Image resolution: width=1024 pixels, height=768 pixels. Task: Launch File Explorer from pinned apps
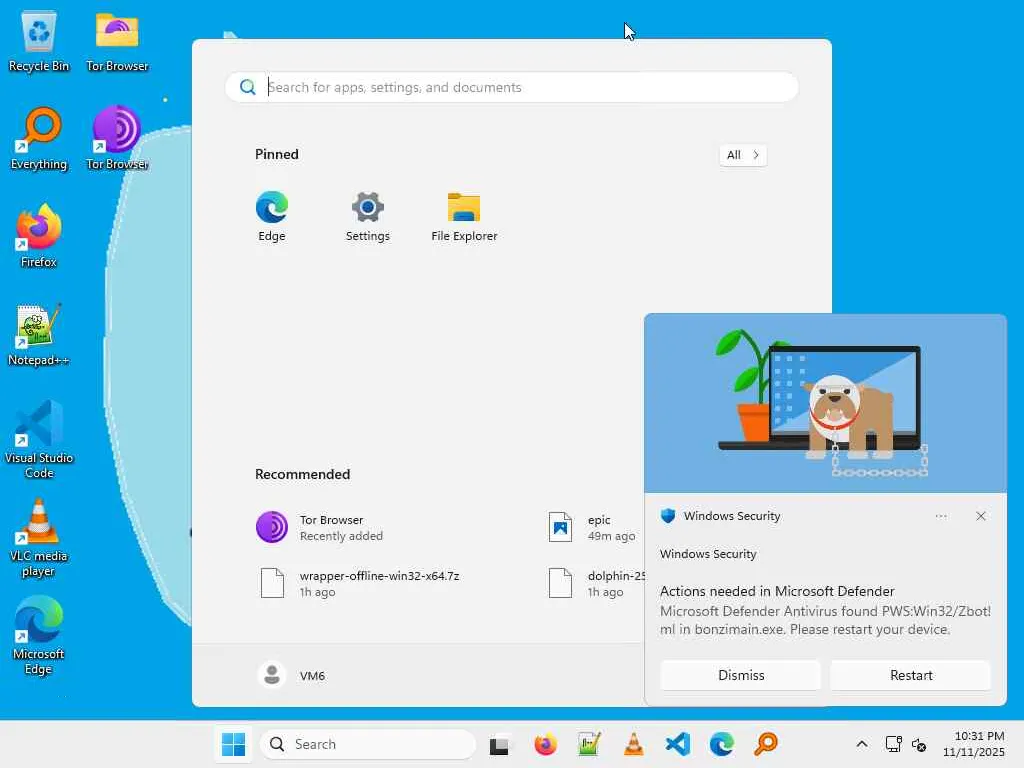tap(464, 216)
